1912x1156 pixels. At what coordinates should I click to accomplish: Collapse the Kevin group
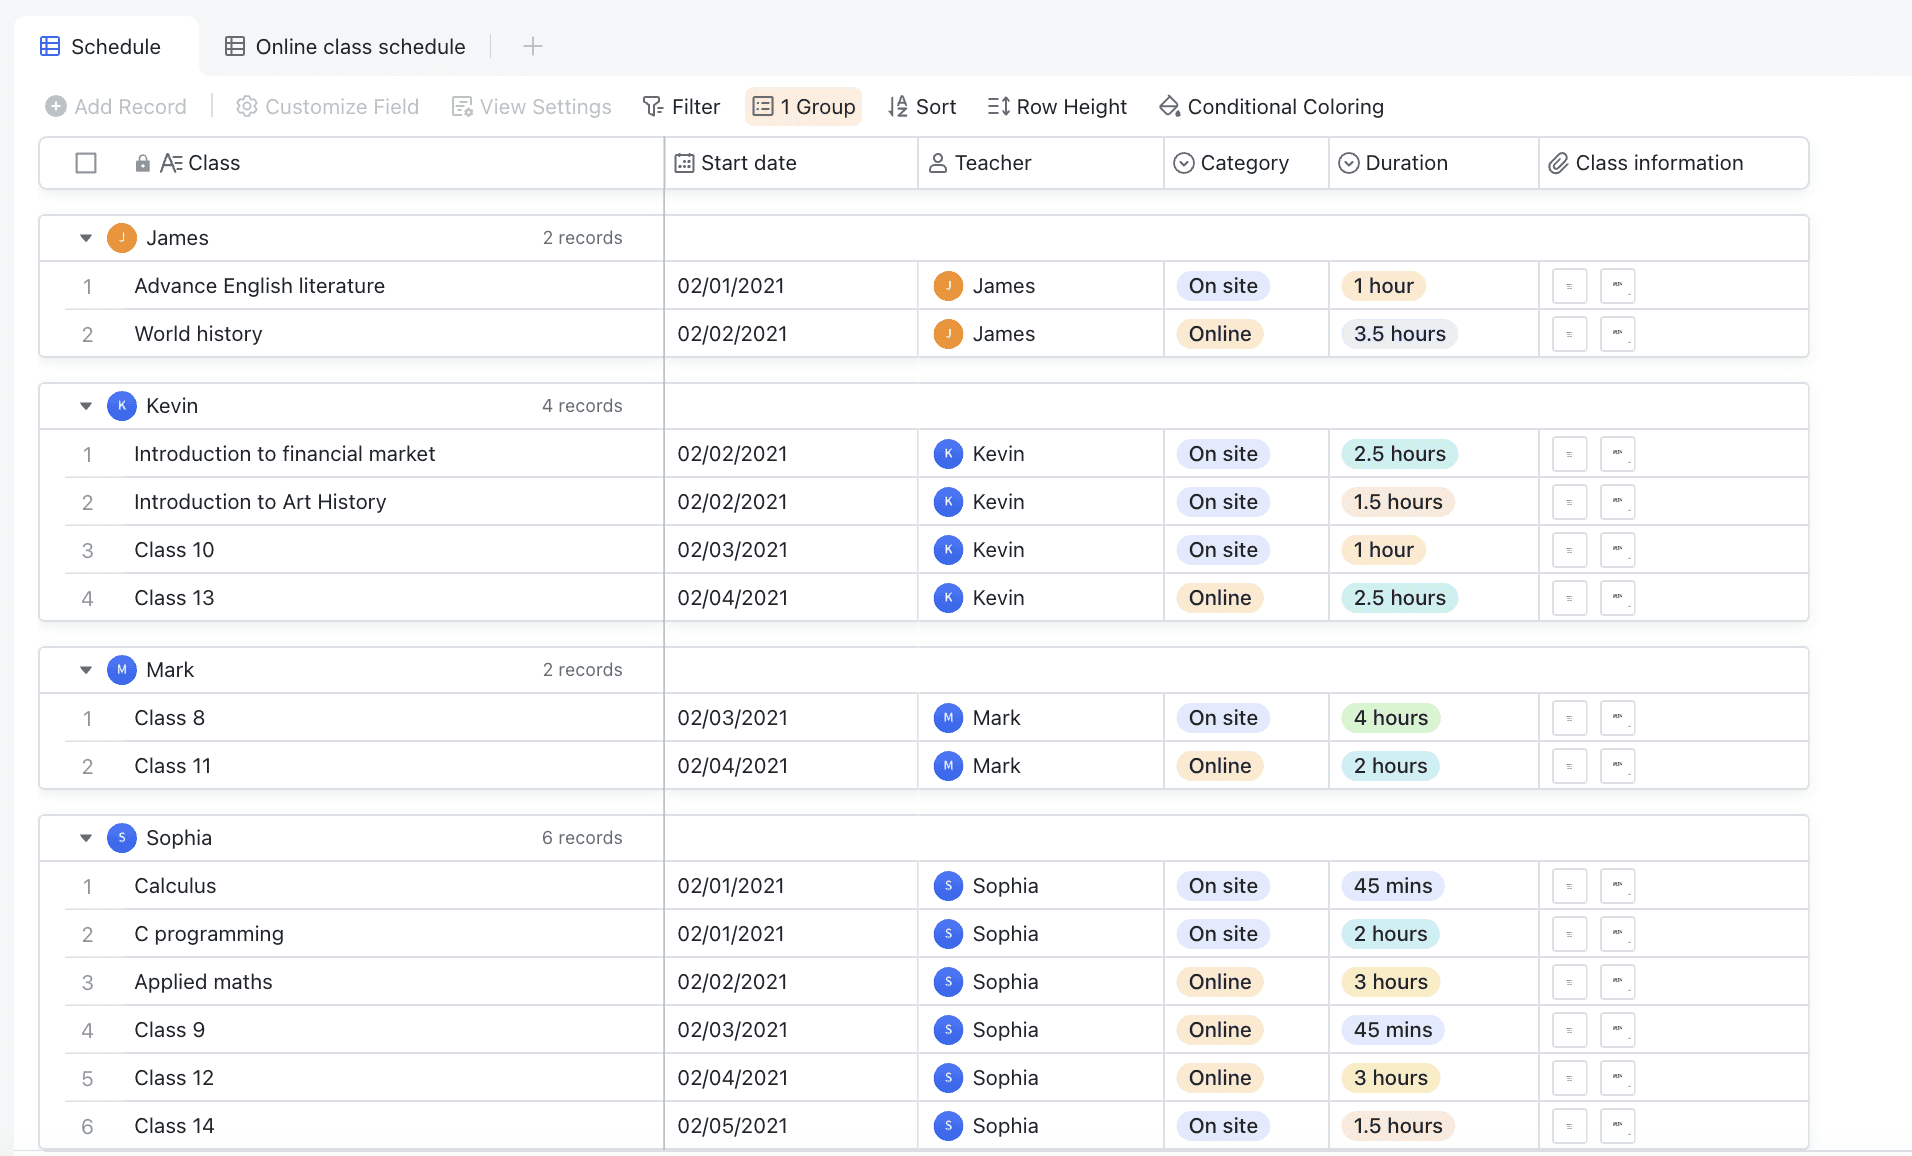pos(86,406)
